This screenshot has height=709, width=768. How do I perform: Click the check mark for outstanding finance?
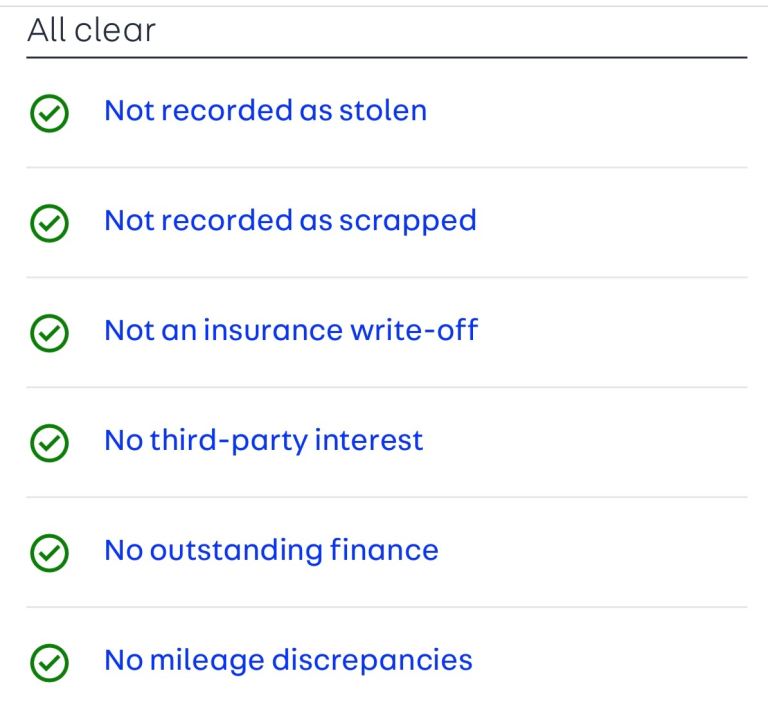point(50,552)
